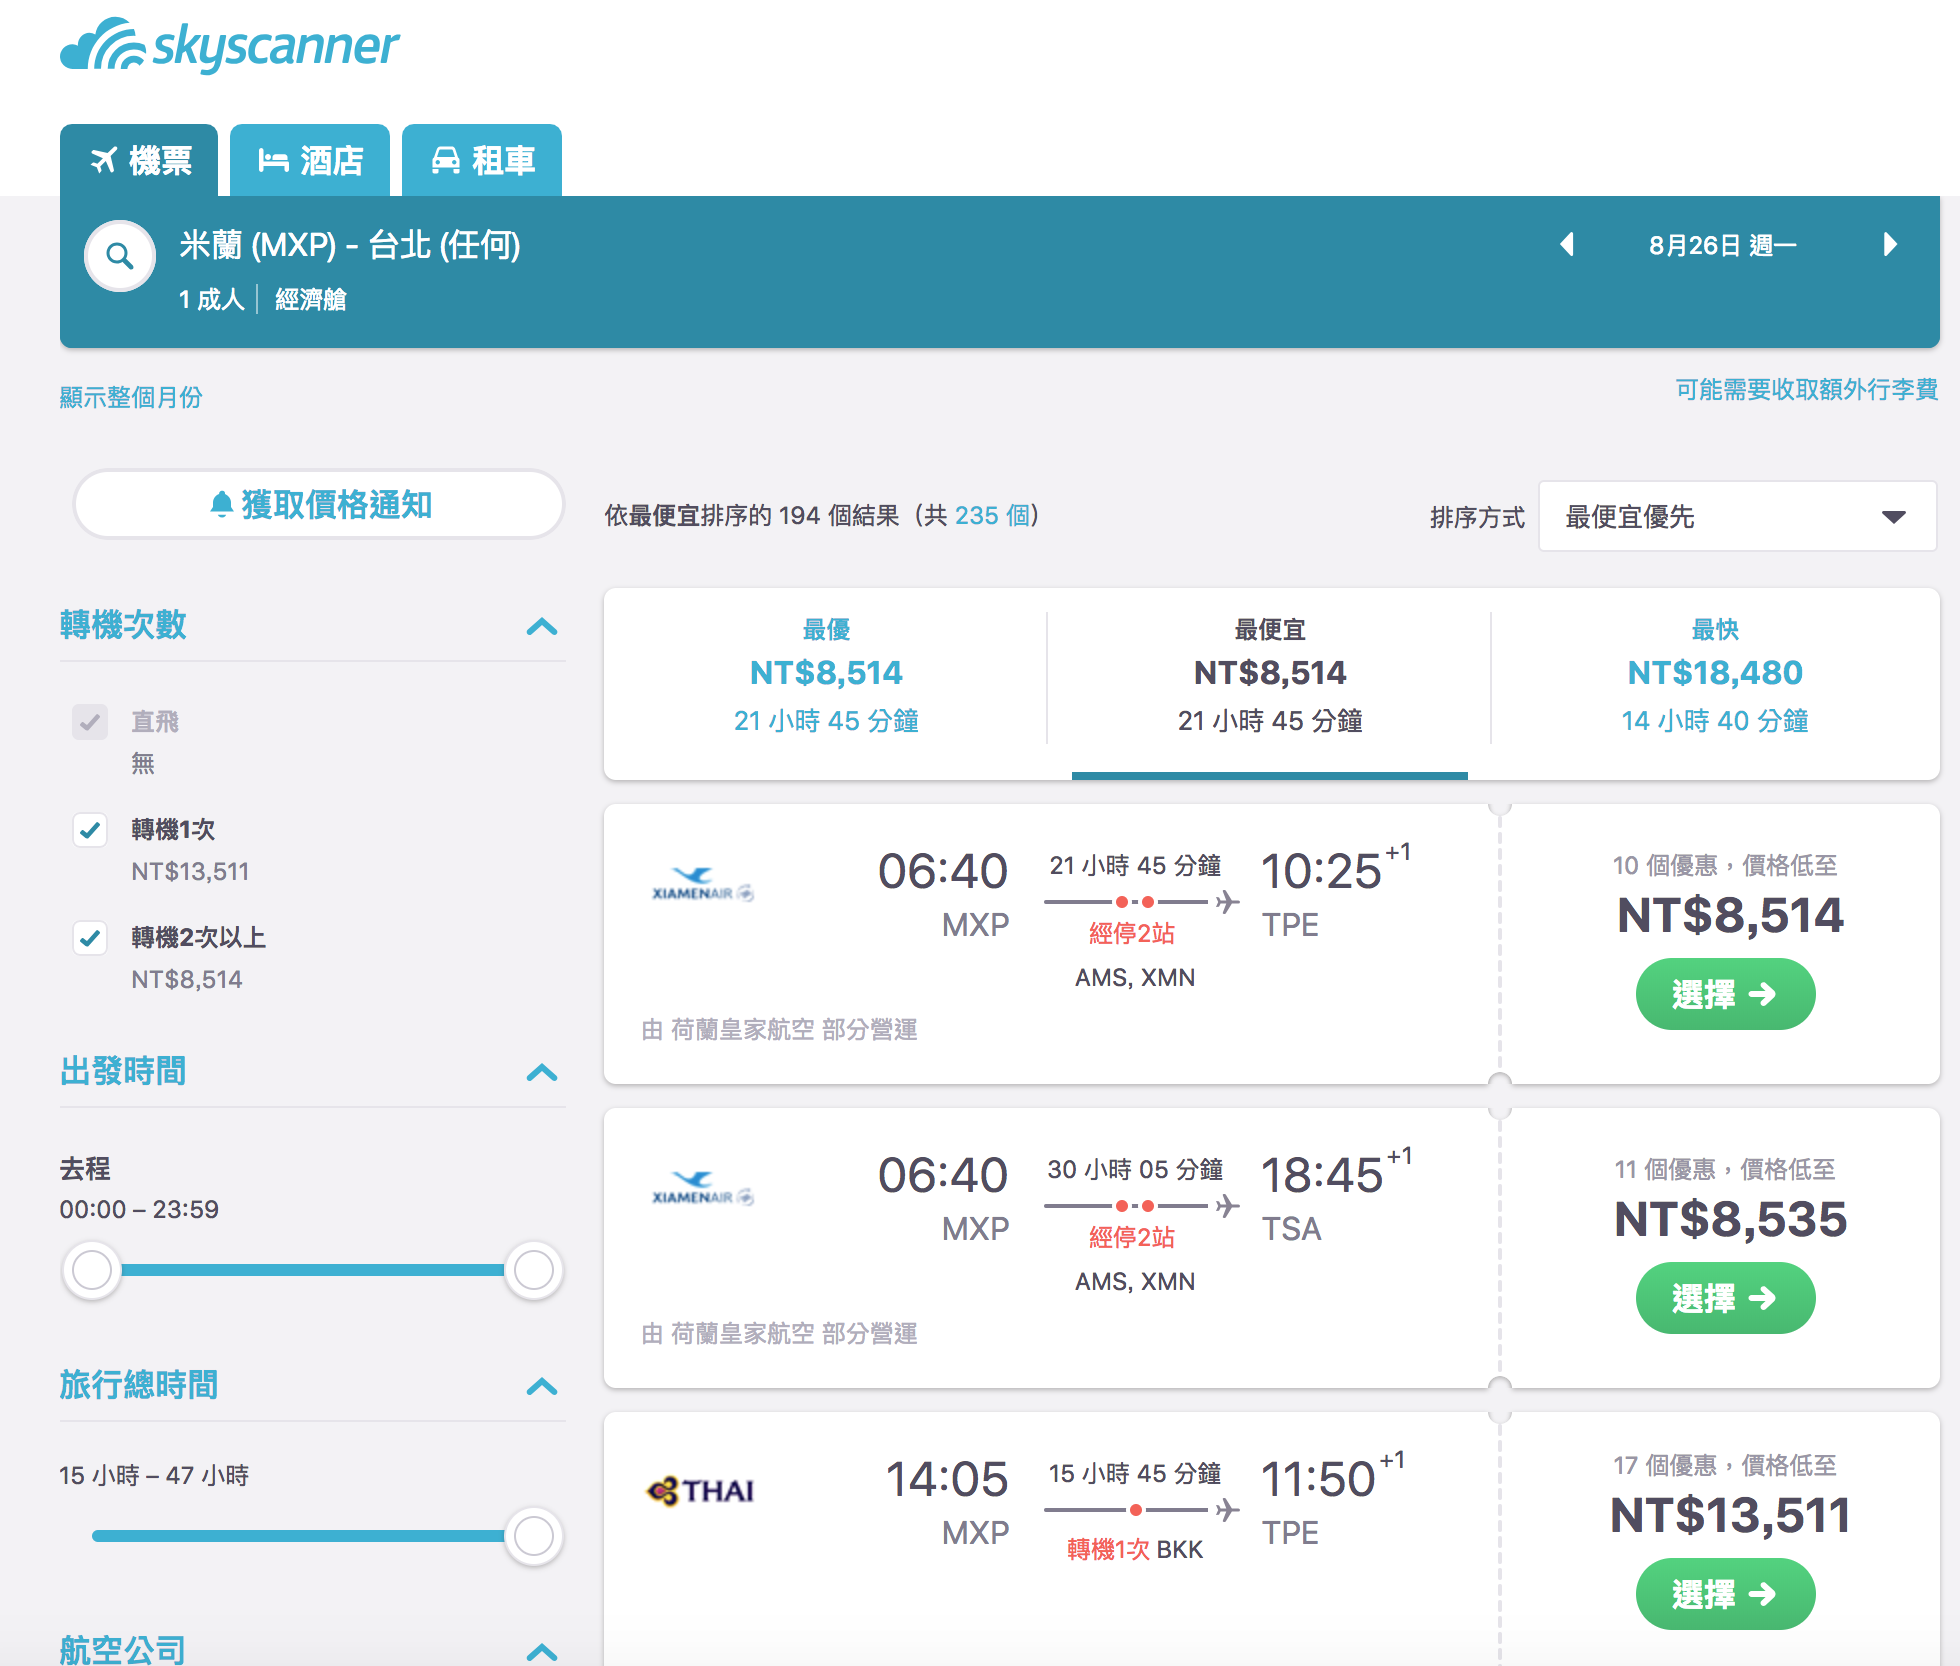Click the total travel time slider handle
Viewport: 1960px width, 1666px height.
534,1537
